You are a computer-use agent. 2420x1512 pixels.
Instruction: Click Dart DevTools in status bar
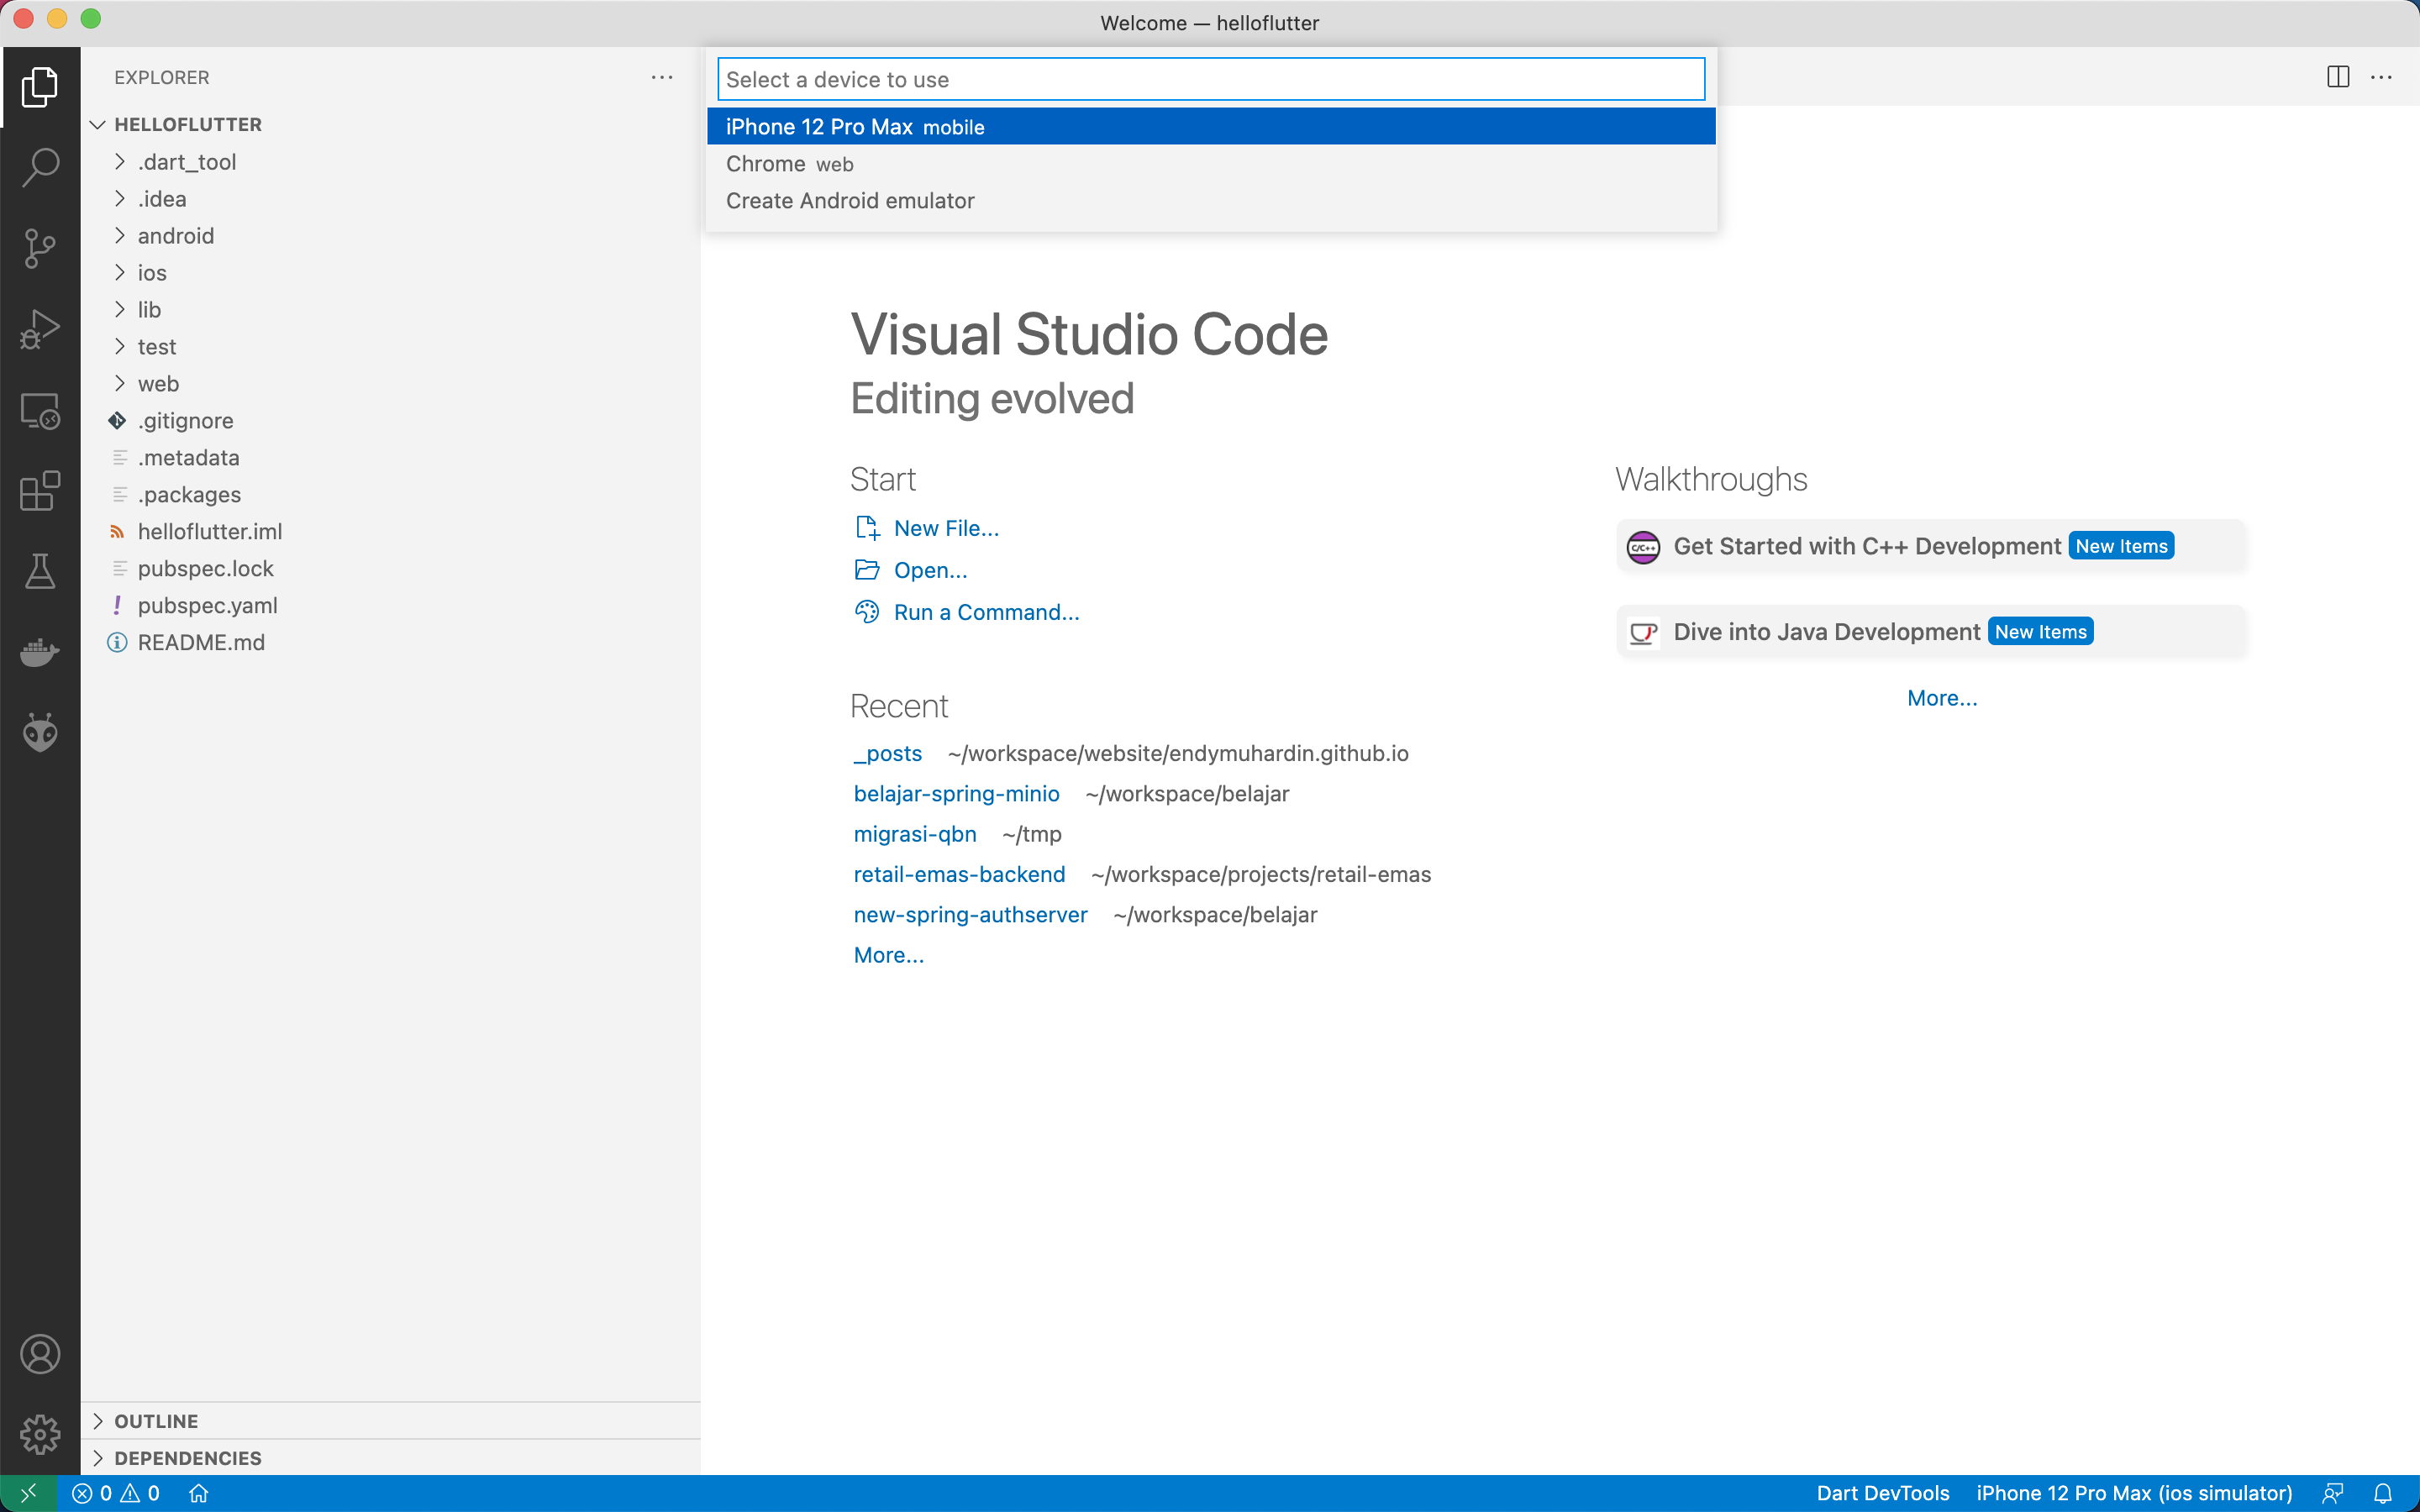[1883, 1493]
